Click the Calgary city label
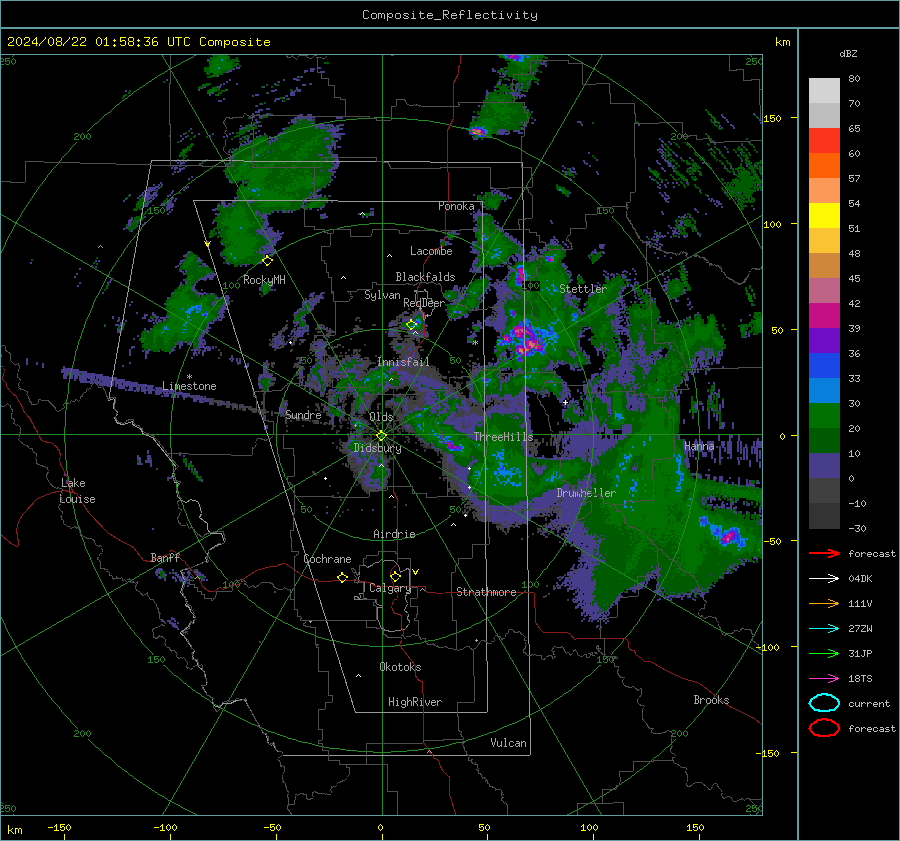Image resolution: width=900 pixels, height=841 pixels. [x=390, y=588]
